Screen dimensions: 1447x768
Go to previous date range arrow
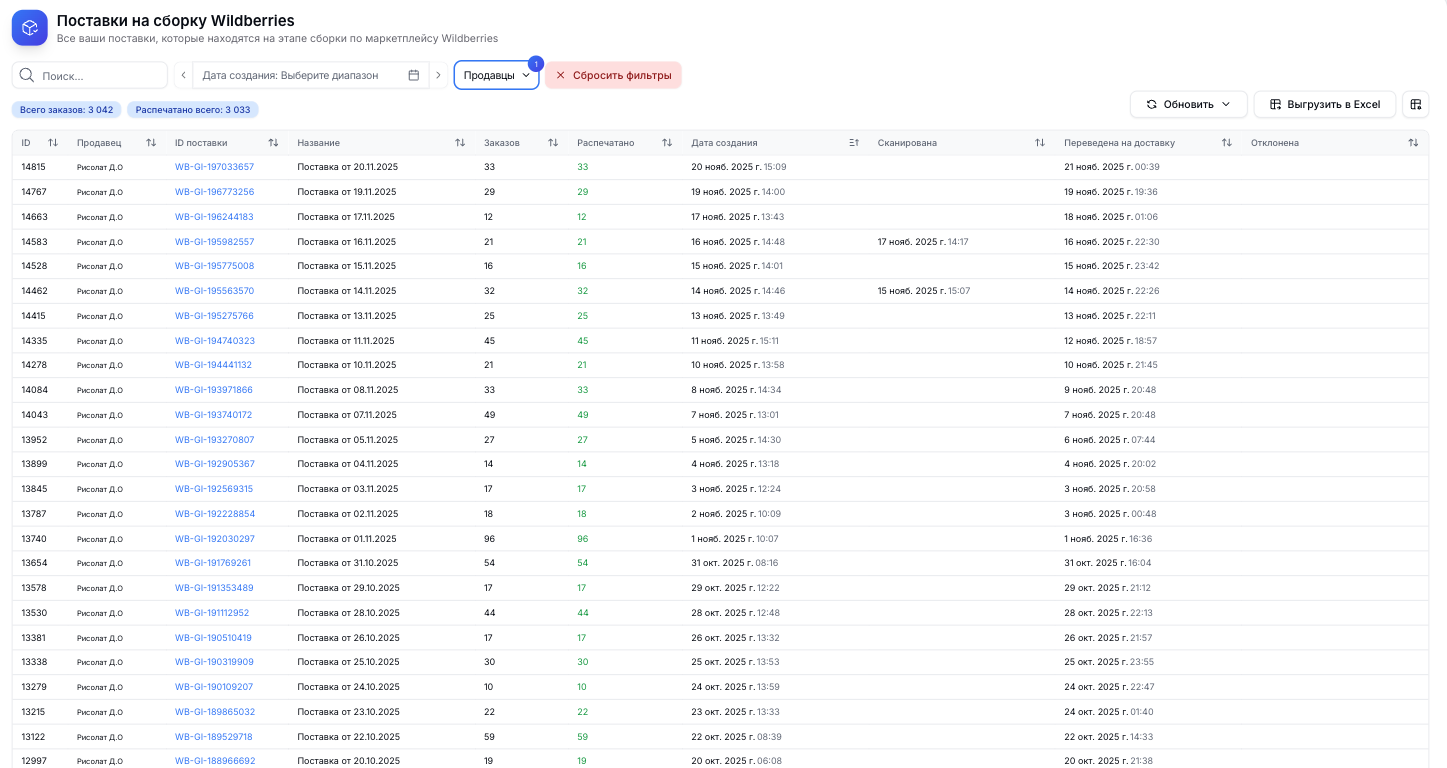point(183,75)
